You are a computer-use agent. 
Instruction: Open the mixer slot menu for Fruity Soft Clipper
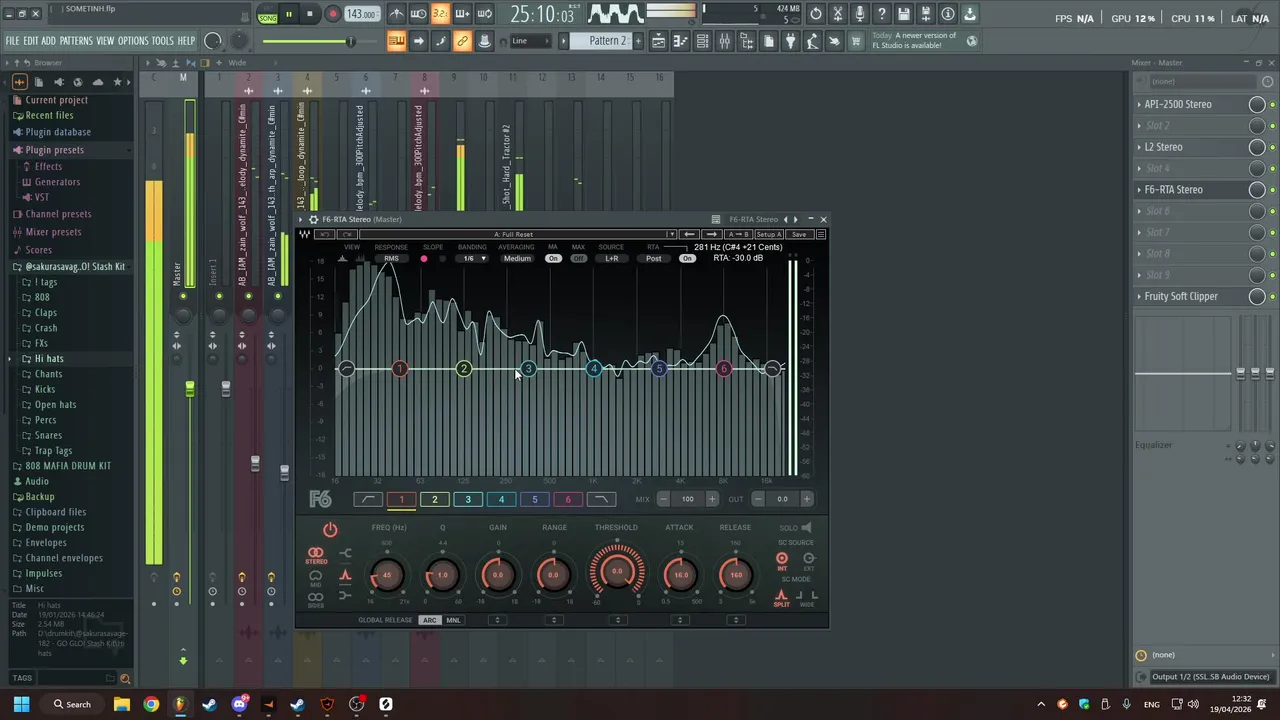coord(1139,296)
